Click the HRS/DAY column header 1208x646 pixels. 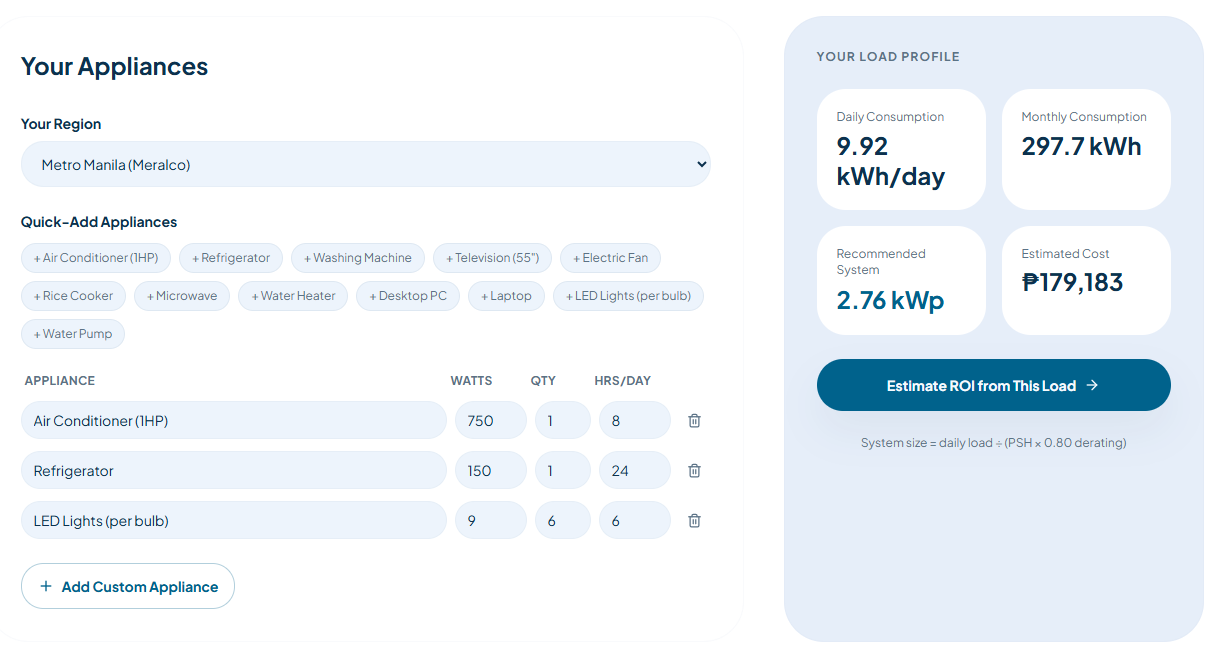pos(623,381)
